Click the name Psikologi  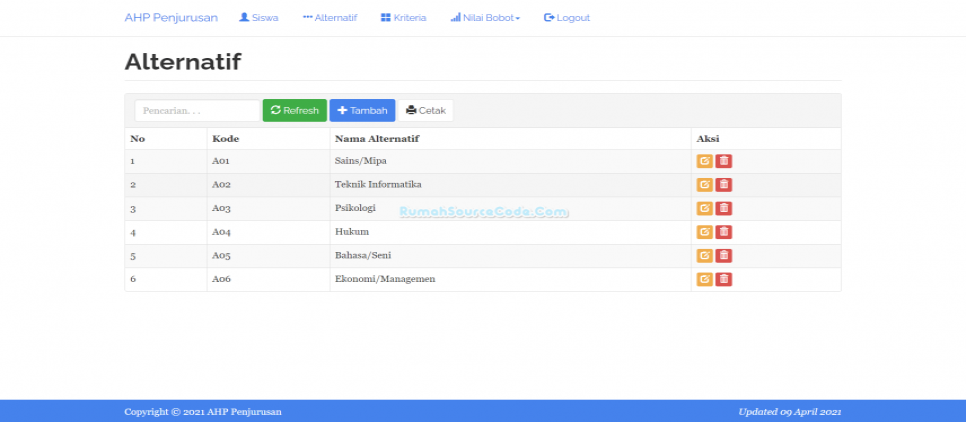click(355, 208)
